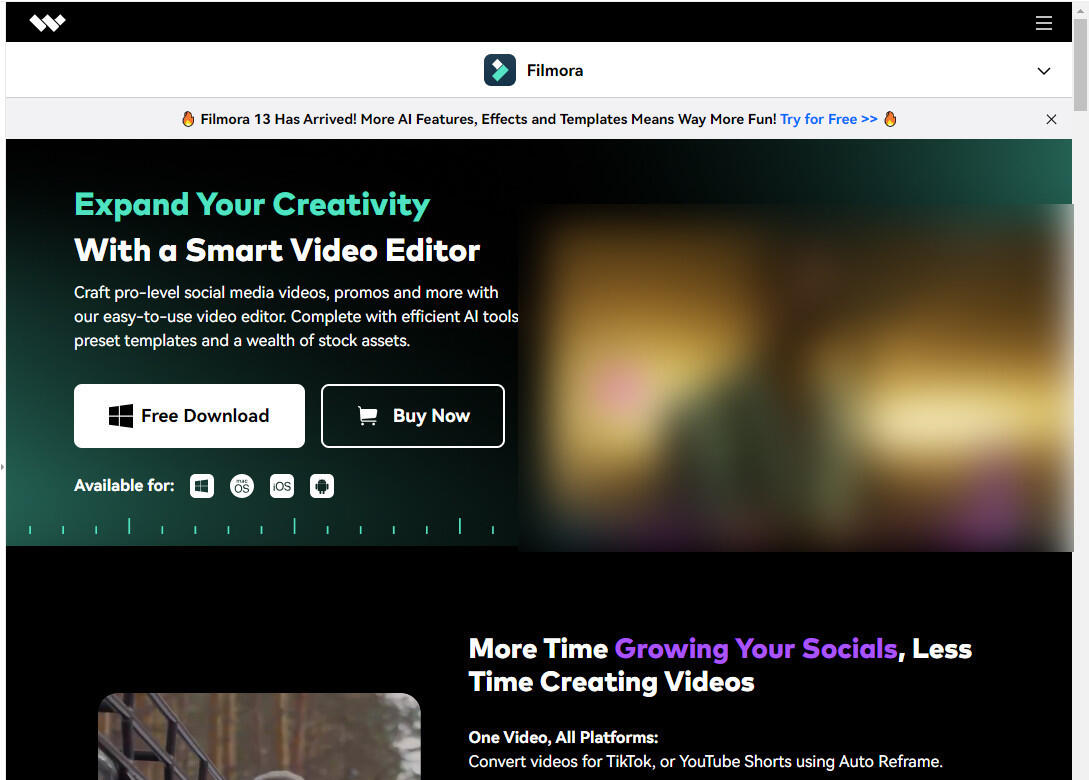Click the Buy Now button label
The image size is (1089, 780).
pos(431,416)
